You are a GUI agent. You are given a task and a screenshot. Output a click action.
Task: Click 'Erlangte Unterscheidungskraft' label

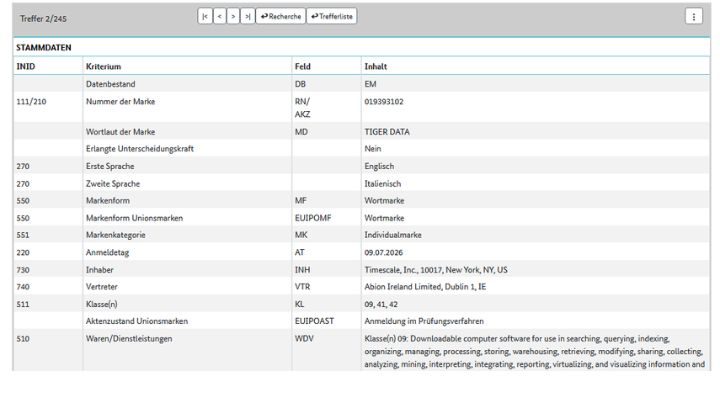[x=140, y=149]
